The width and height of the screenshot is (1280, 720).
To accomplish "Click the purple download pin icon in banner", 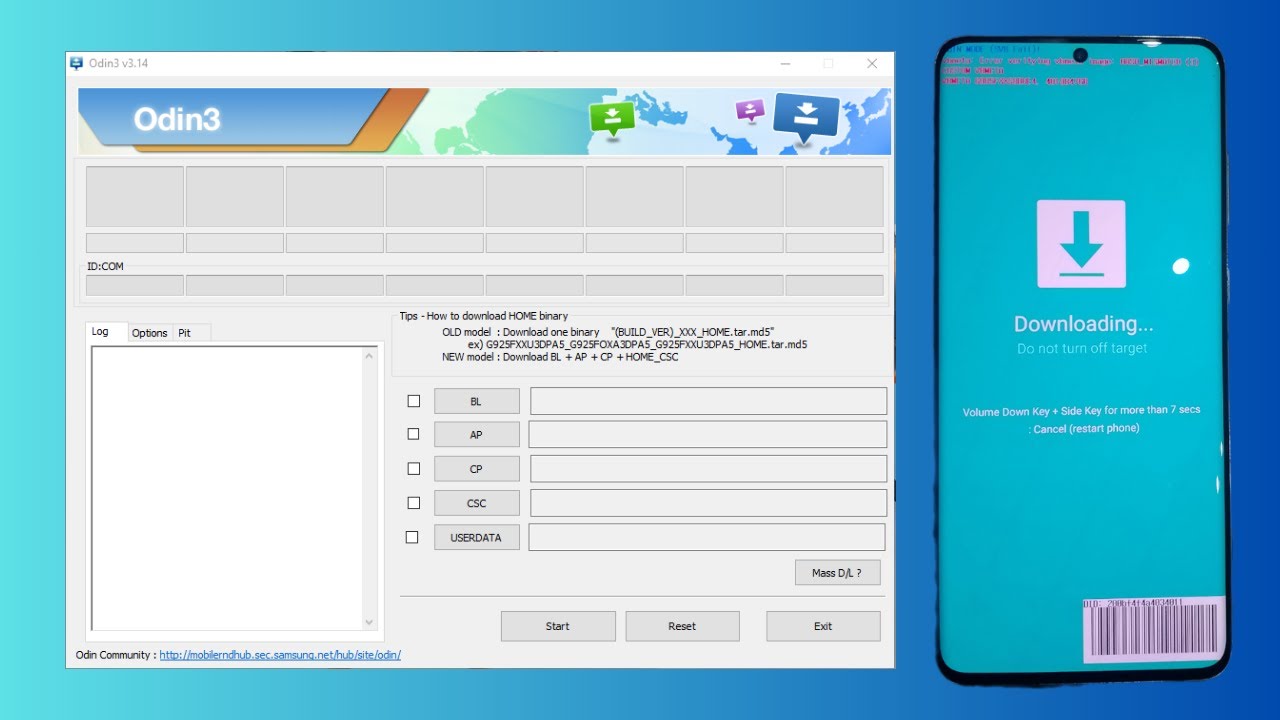I will point(750,110).
